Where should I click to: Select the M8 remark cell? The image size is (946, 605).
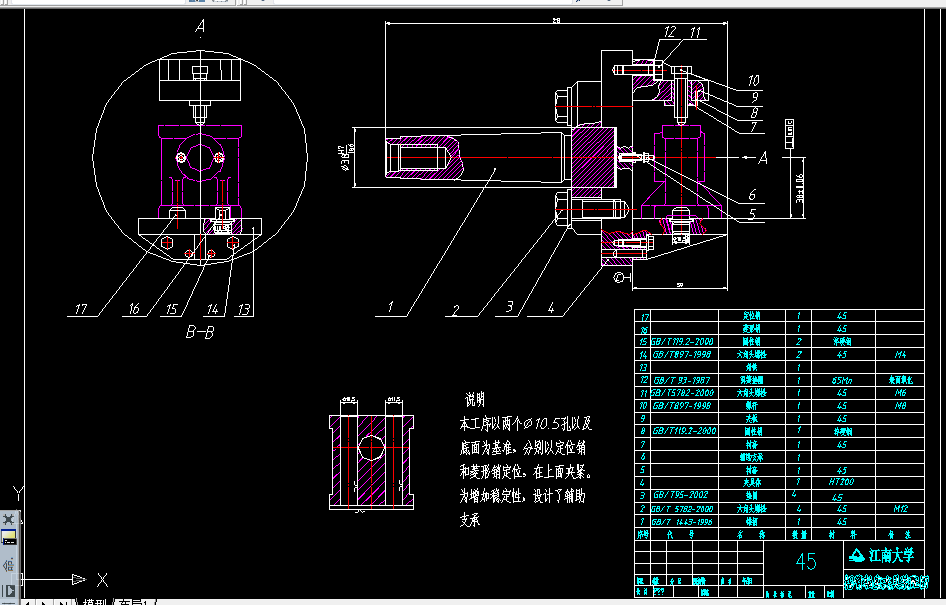900,406
